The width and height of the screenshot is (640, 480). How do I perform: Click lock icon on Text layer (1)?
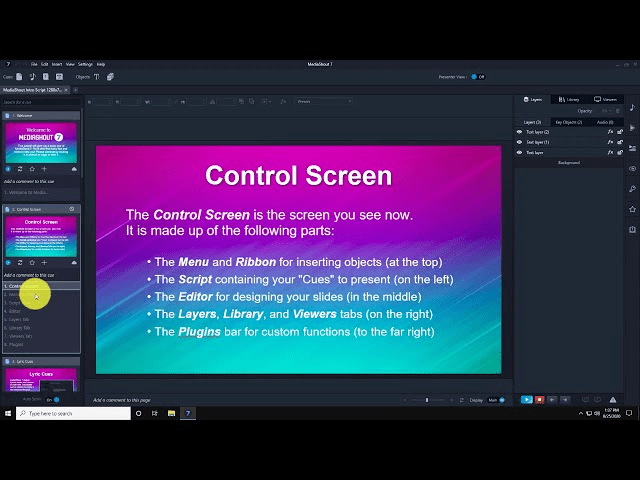[620, 142]
